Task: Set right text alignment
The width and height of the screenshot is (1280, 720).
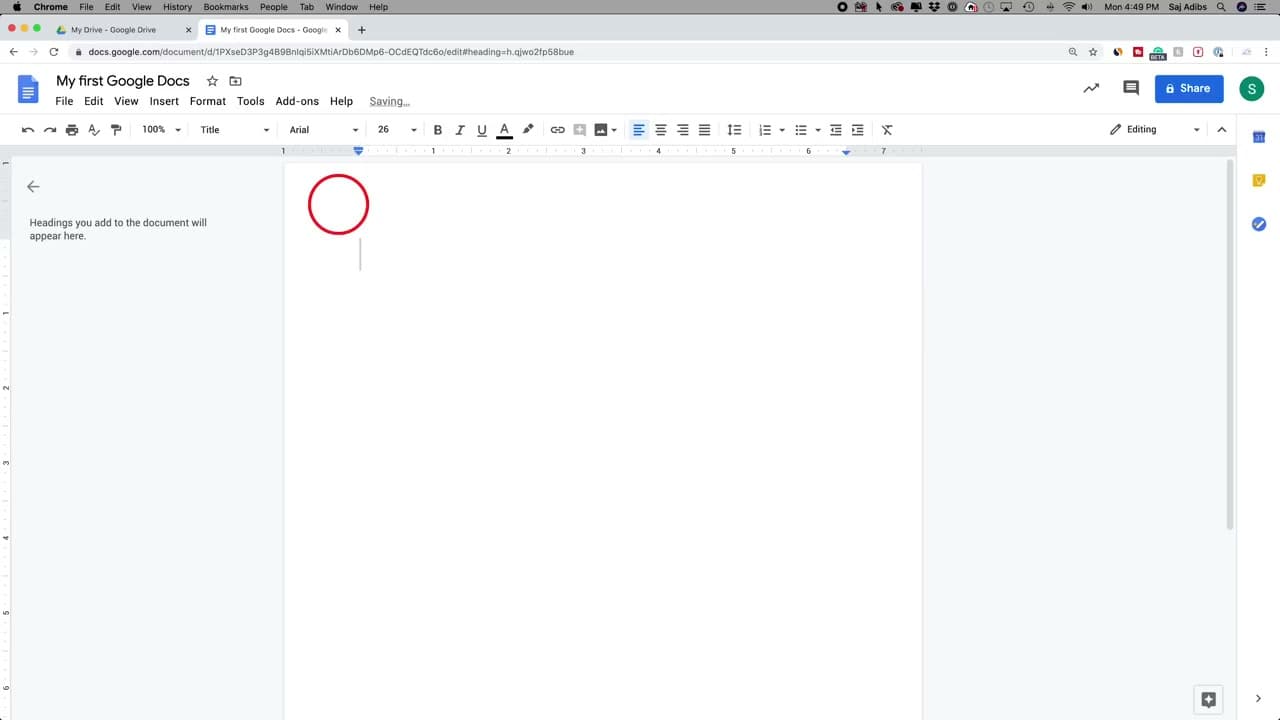Action: point(683,130)
